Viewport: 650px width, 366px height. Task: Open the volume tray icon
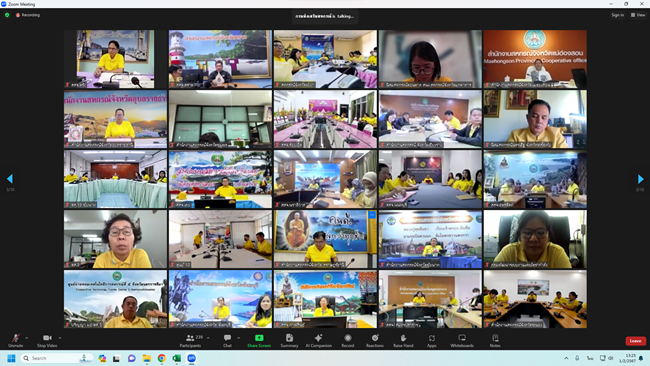pos(611,358)
